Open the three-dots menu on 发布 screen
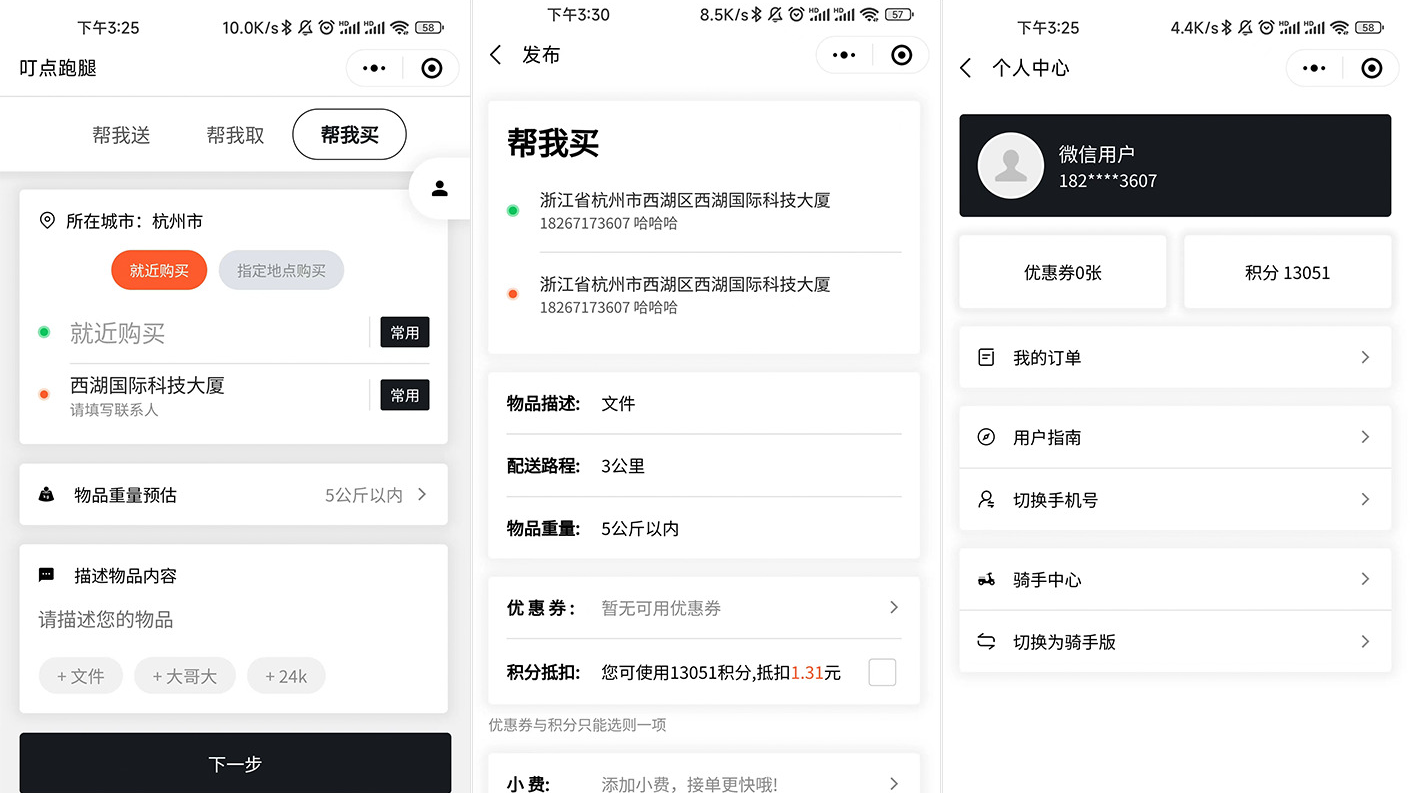This screenshot has width=1410, height=793. [844, 55]
